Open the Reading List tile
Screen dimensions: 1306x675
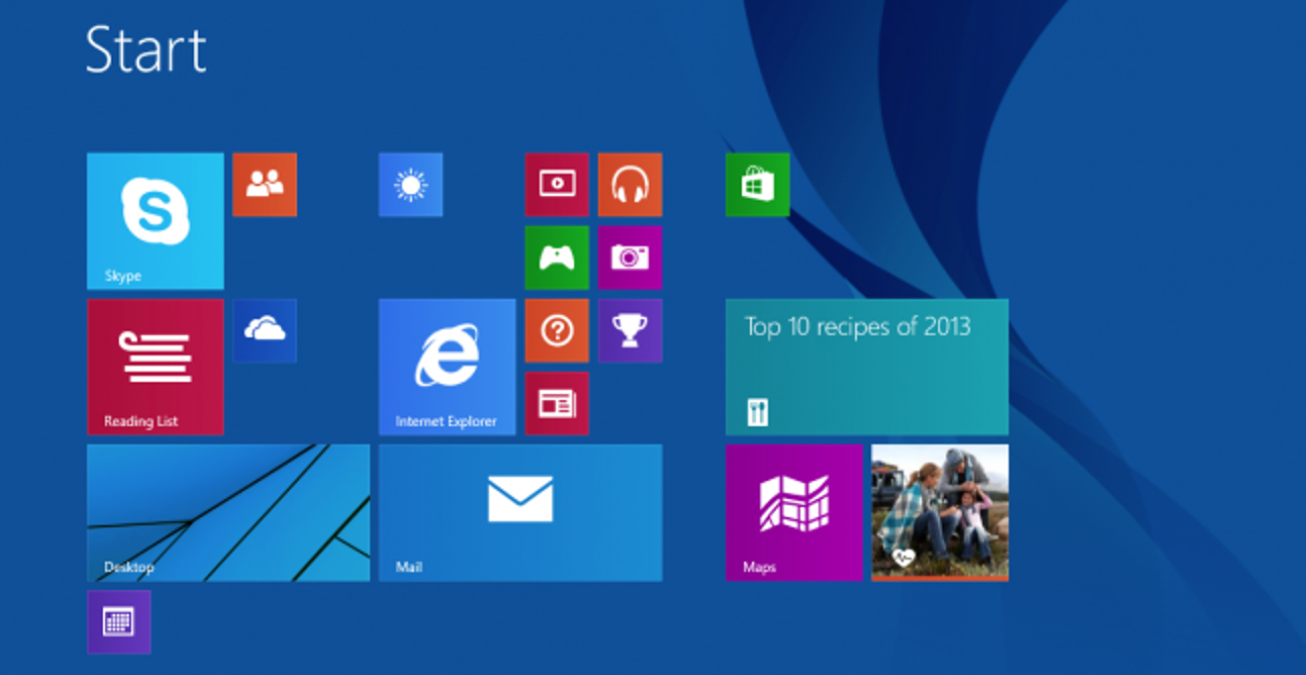tap(155, 367)
